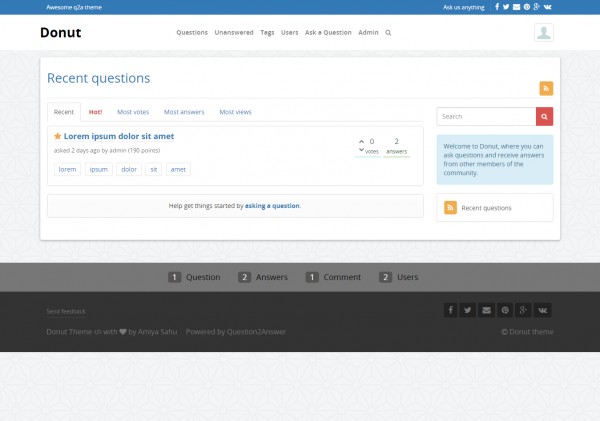
Task: Open Twitter link in top header bar
Action: pyautogui.click(x=506, y=7)
